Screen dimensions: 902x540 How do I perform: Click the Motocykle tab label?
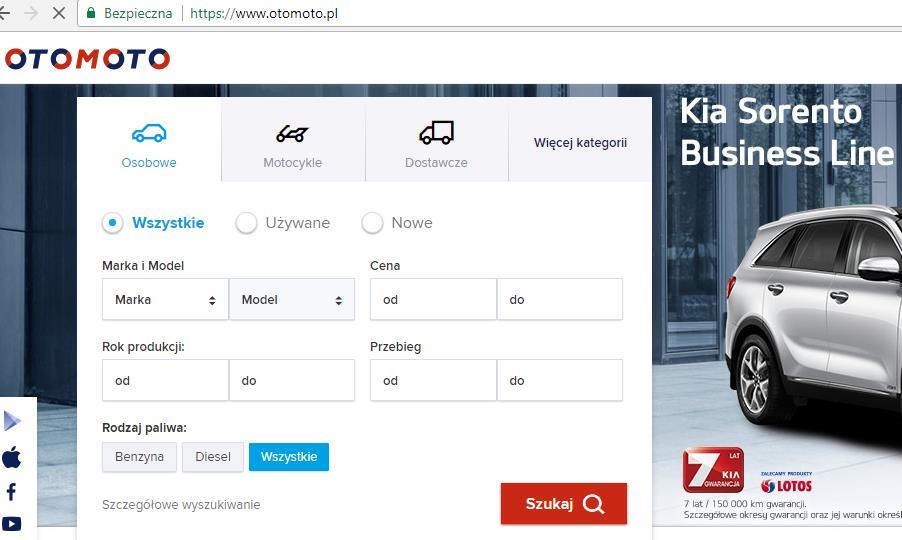pos(292,163)
